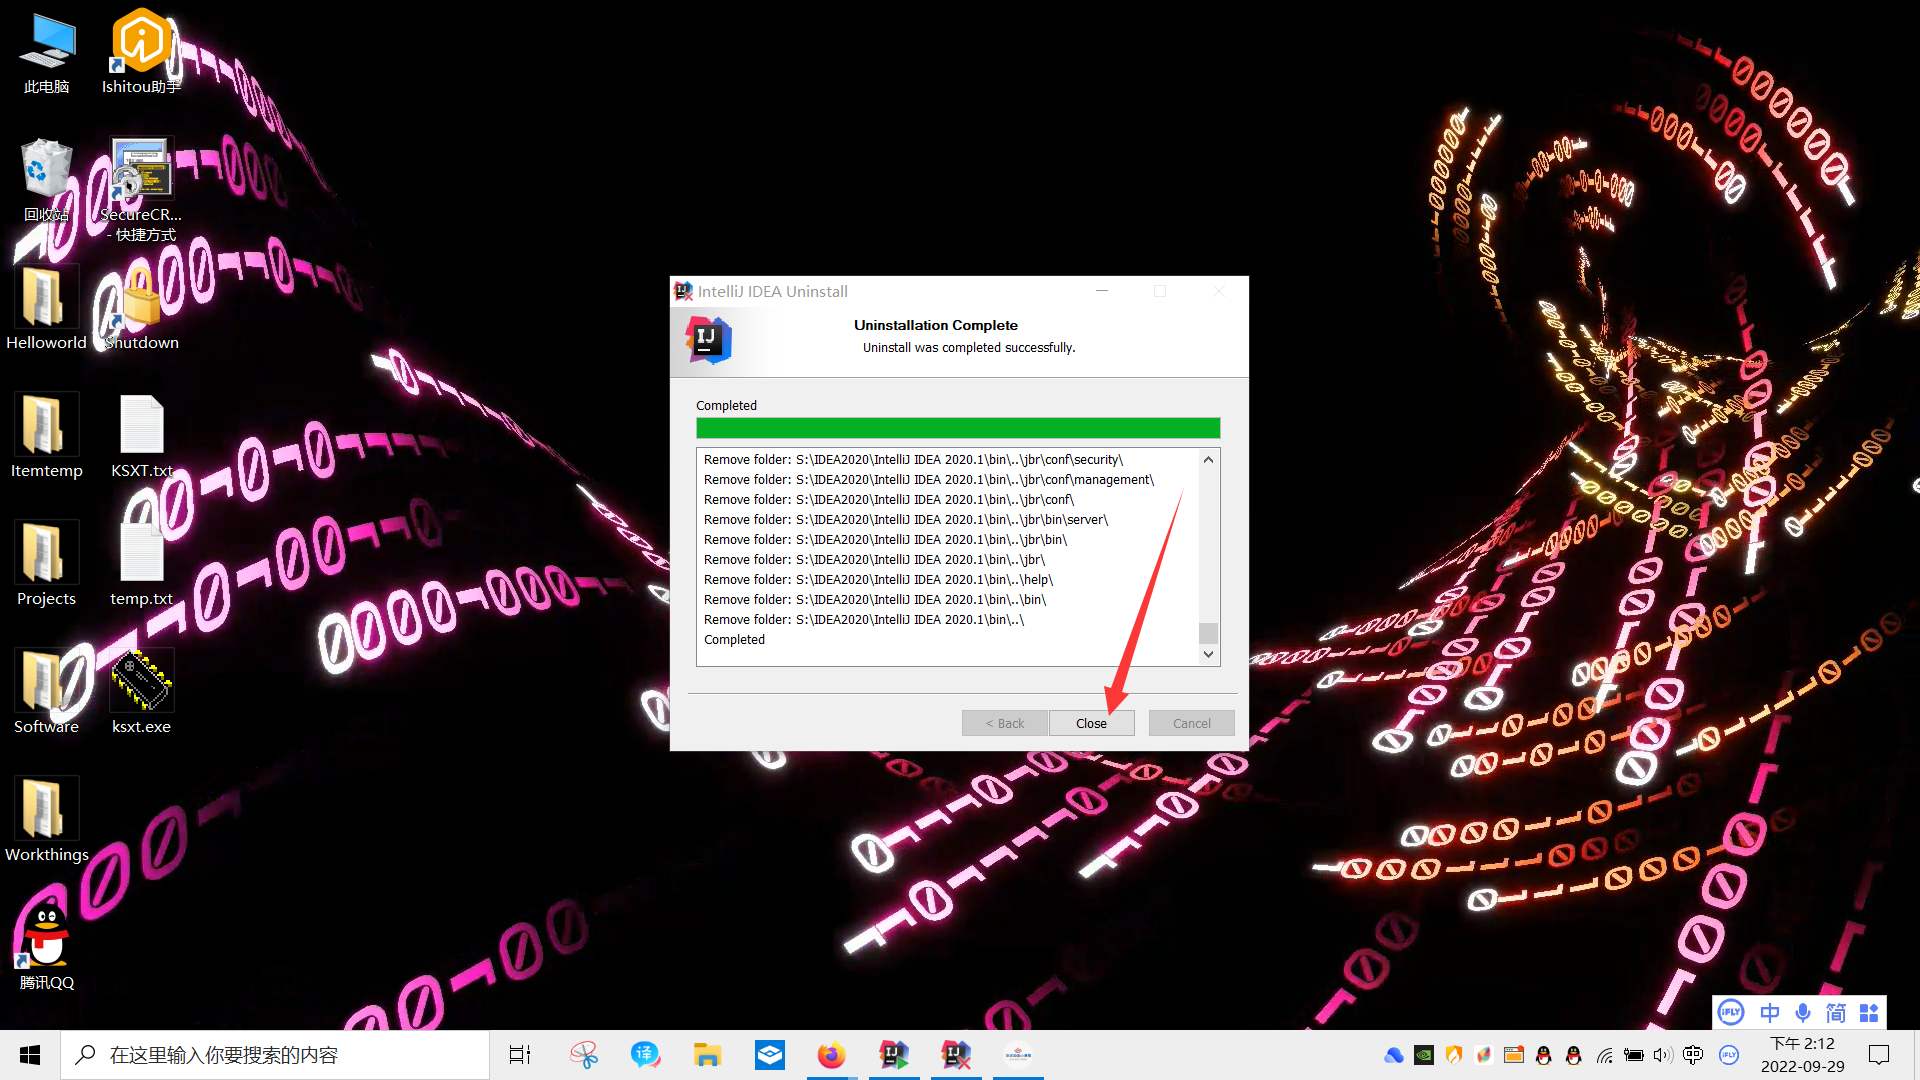Image resolution: width=1920 pixels, height=1080 pixels.
Task: Select the Shutdown desktop shortcut
Action: click(x=141, y=298)
